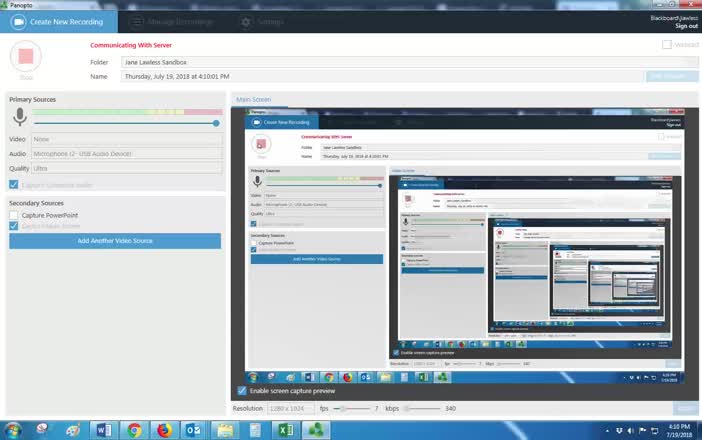Open Outlook from the taskbar
This screenshot has width=702, height=440.
(194, 430)
